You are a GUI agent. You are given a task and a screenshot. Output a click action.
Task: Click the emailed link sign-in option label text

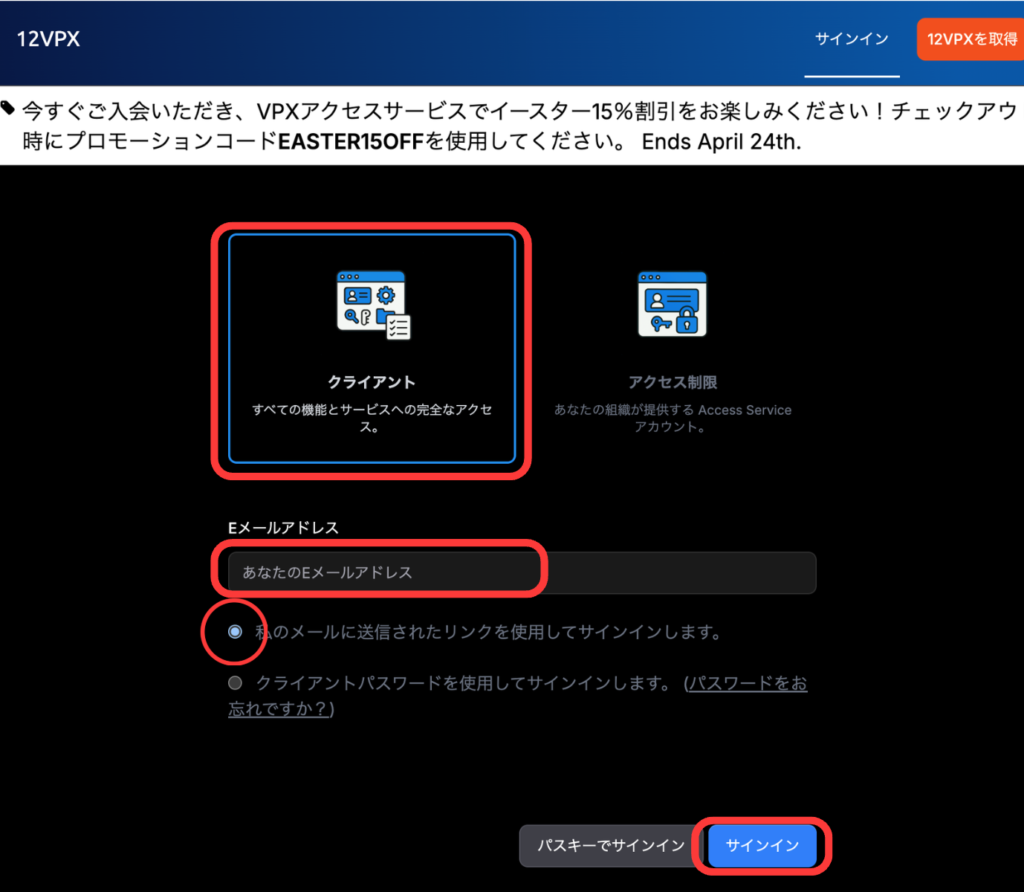[486, 632]
